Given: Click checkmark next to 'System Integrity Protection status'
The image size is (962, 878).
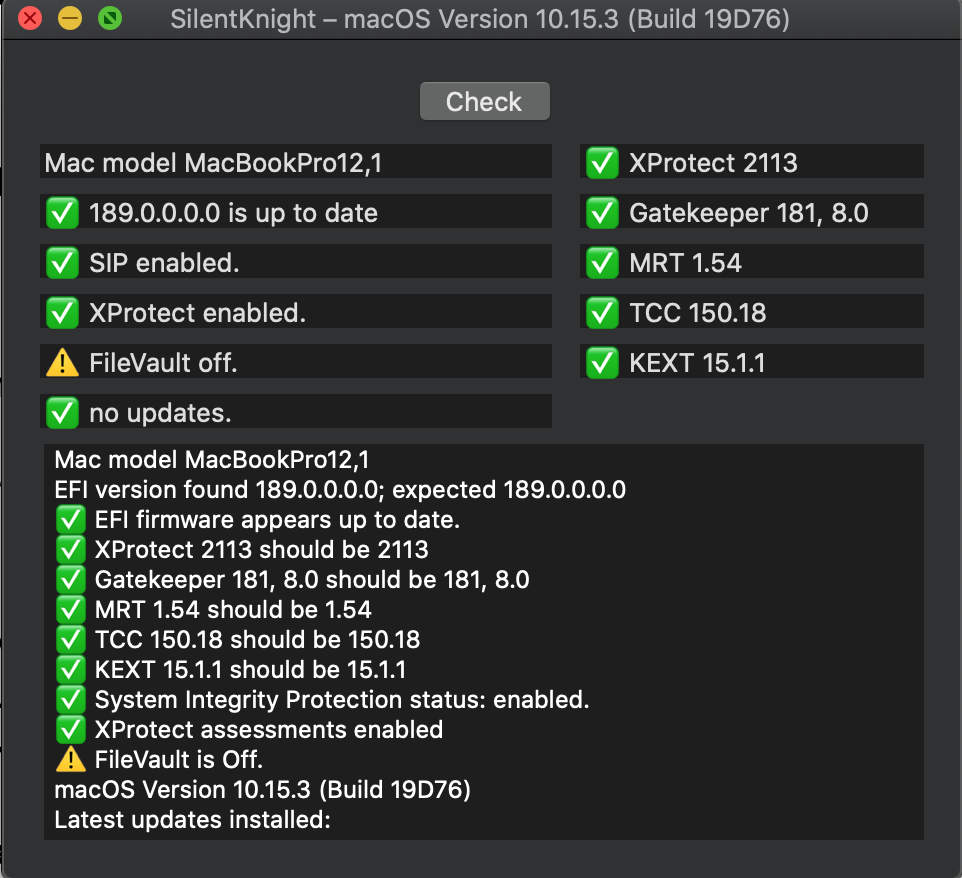Looking at the screenshot, I should click(x=71, y=699).
